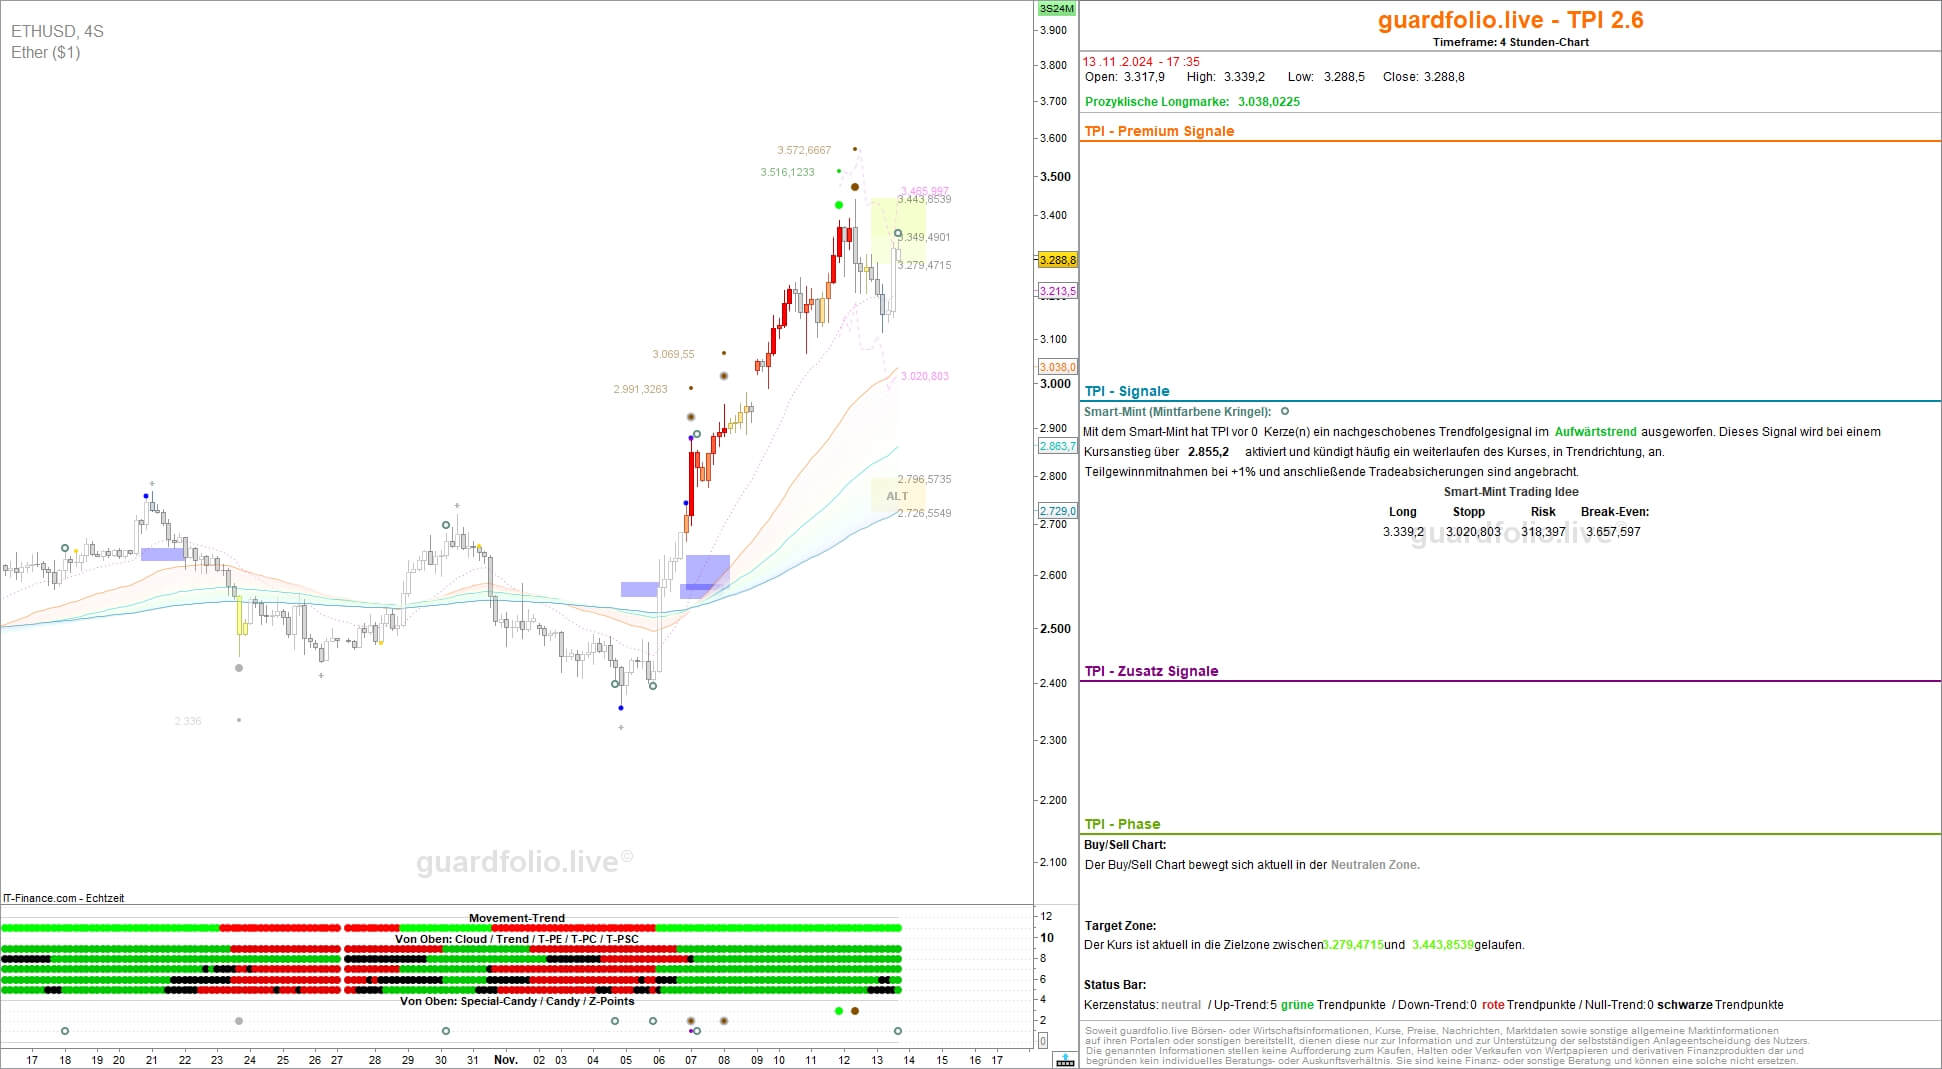Screen dimensions: 1942x1069
Task: Select the yellow 3.288,8 current price label
Action: pos(1057,260)
